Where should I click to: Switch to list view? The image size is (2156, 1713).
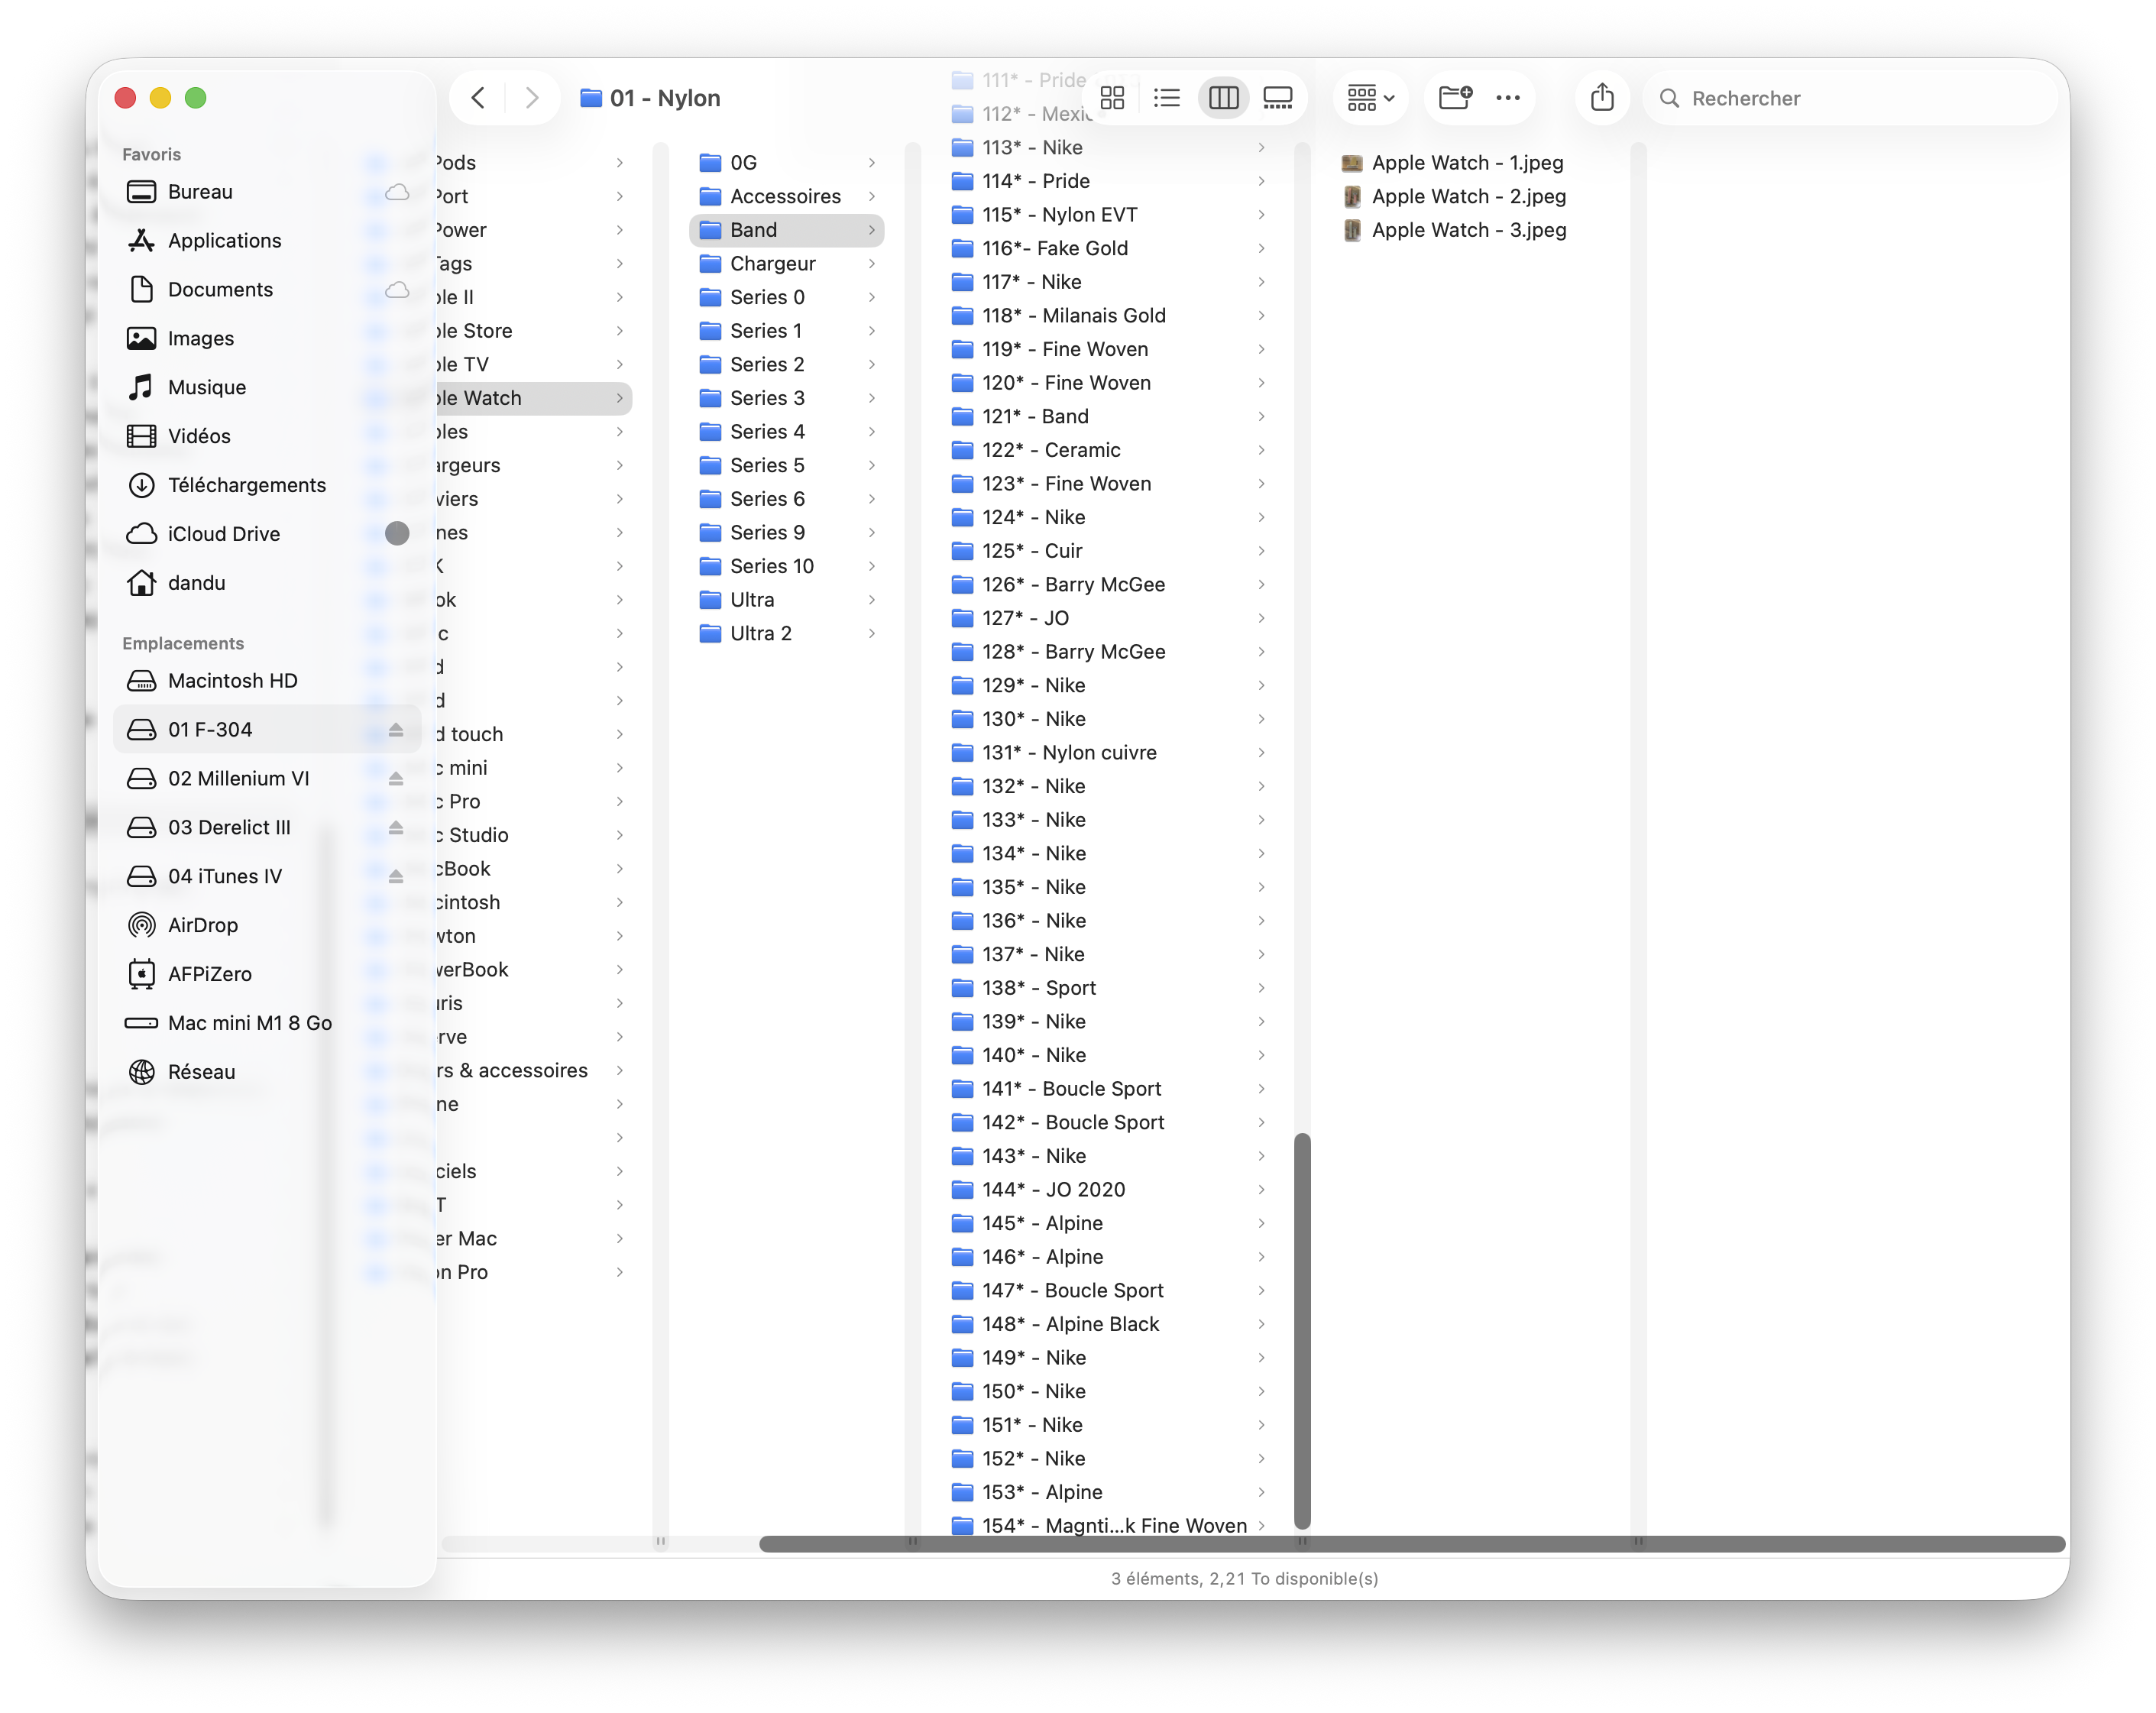[x=1166, y=98]
